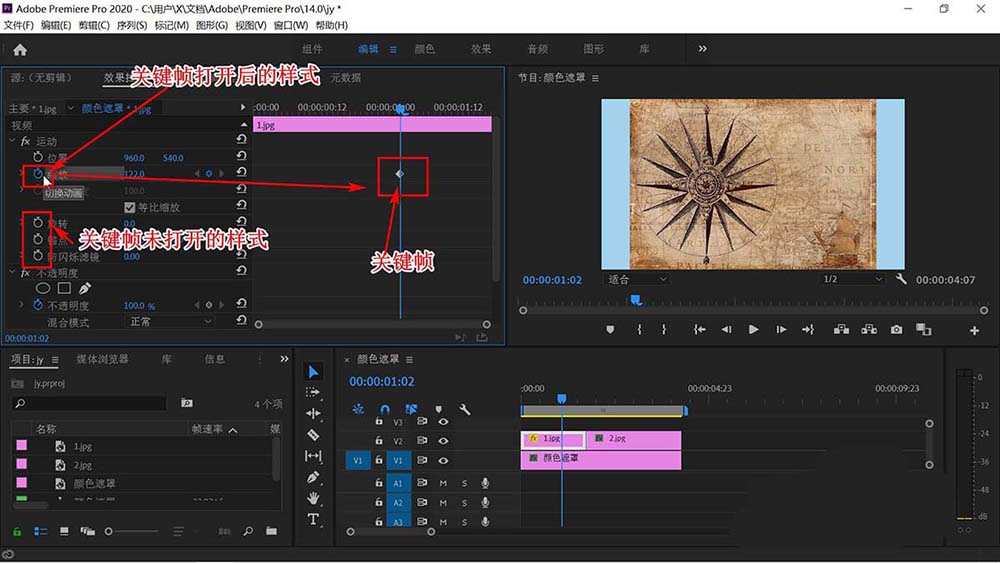Open timeline display settings wrench
The height and width of the screenshot is (563, 1000).
click(464, 409)
